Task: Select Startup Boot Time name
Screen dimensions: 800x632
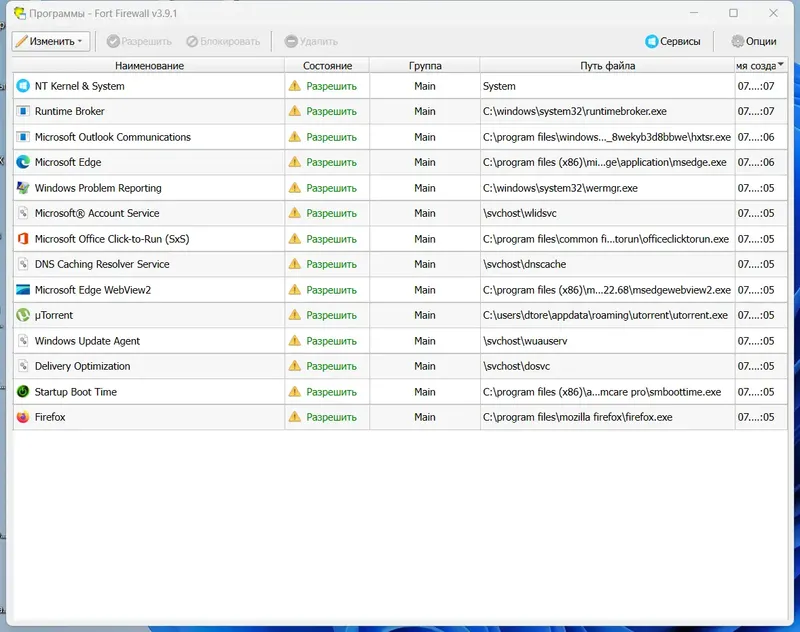Action: (76, 392)
